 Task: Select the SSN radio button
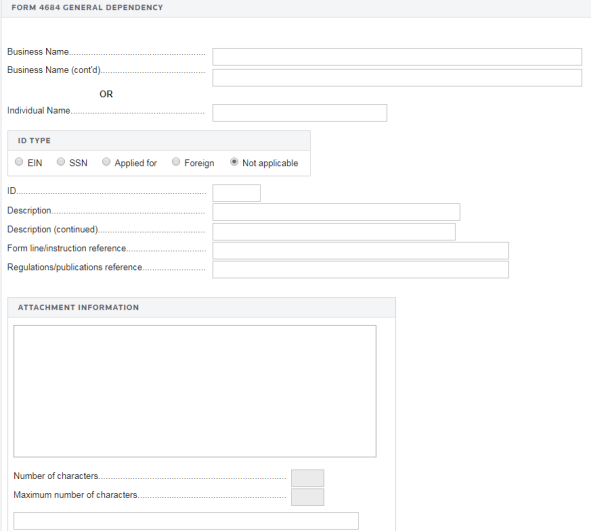click(61, 162)
